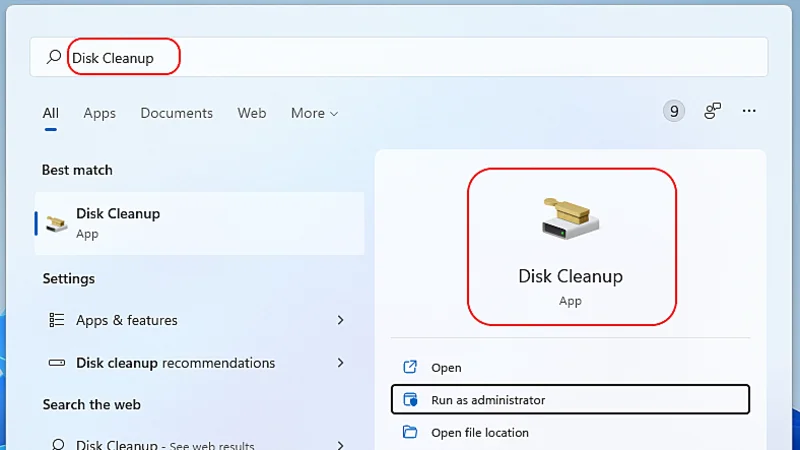Image resolution: width=800 pixels, height=450 pixels.
Task: Click the Run as administrator shield icon
Action: point(410,399)
